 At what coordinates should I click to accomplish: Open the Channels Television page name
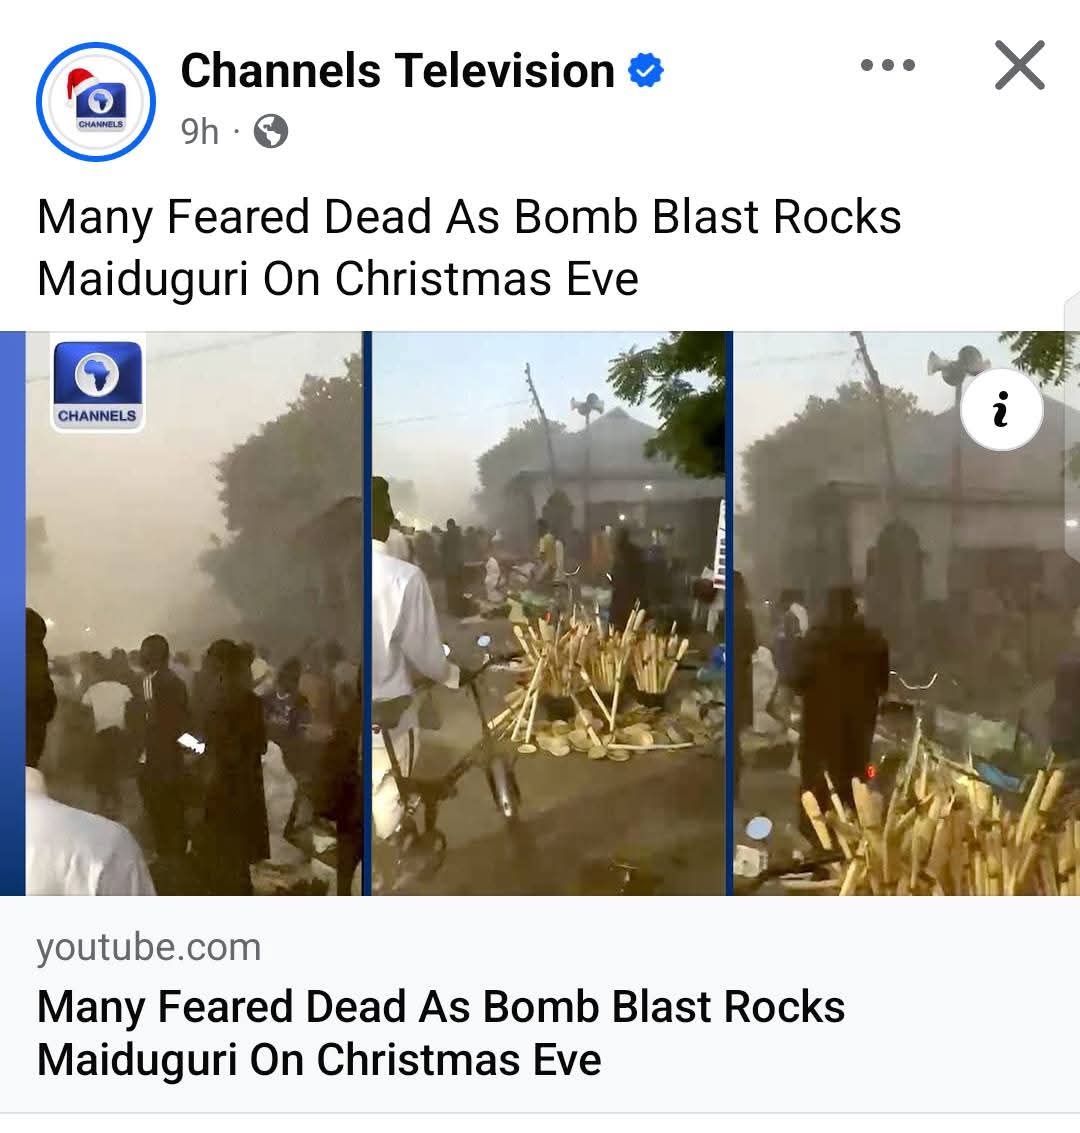[x=397, y=71]
